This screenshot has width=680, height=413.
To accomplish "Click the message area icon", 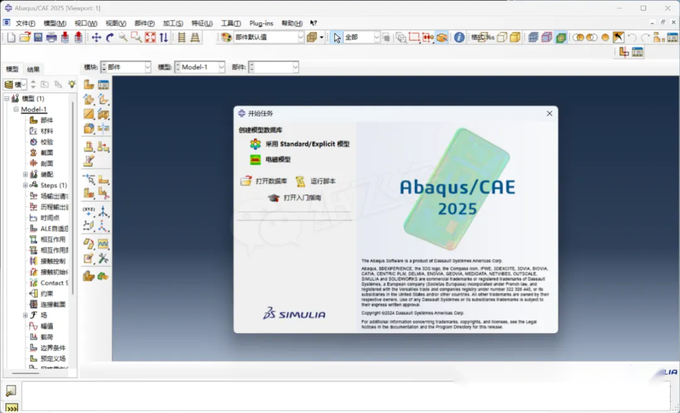I will [11, 391].
